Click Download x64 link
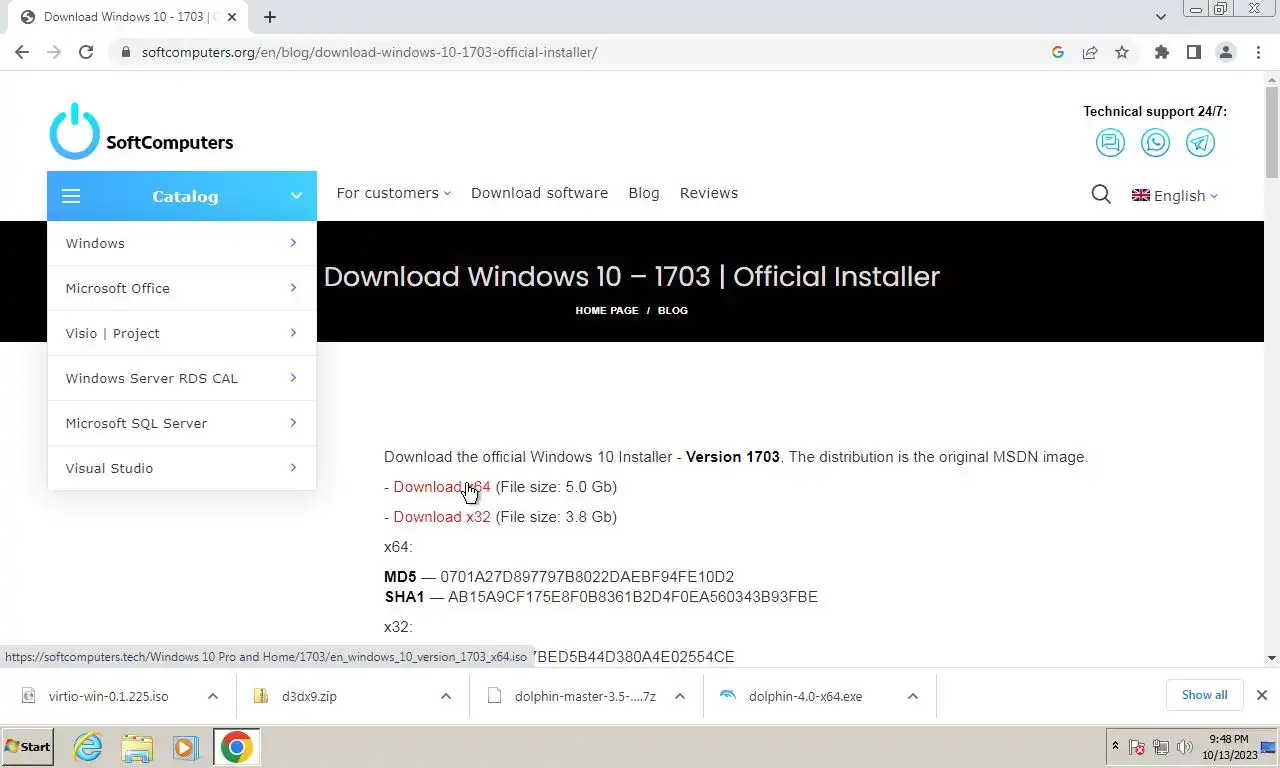Viewport: 1280px width, 768px height. click(442, 487)
